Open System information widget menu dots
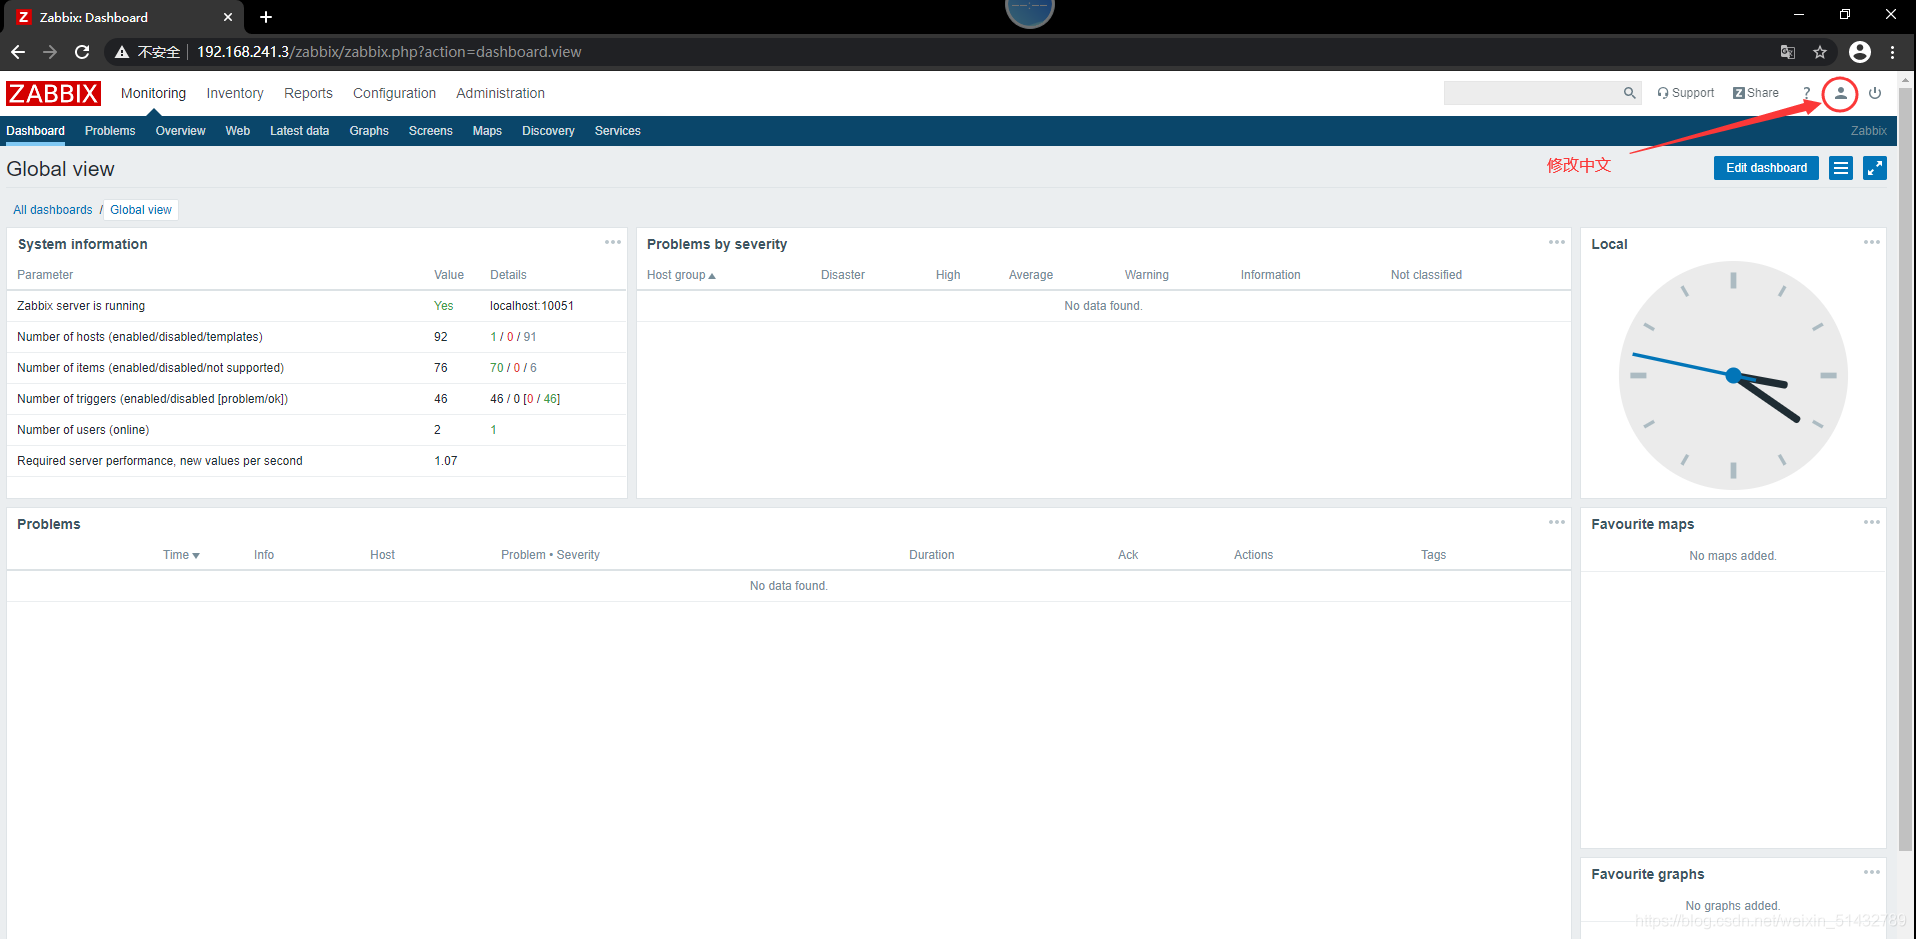 613,242
